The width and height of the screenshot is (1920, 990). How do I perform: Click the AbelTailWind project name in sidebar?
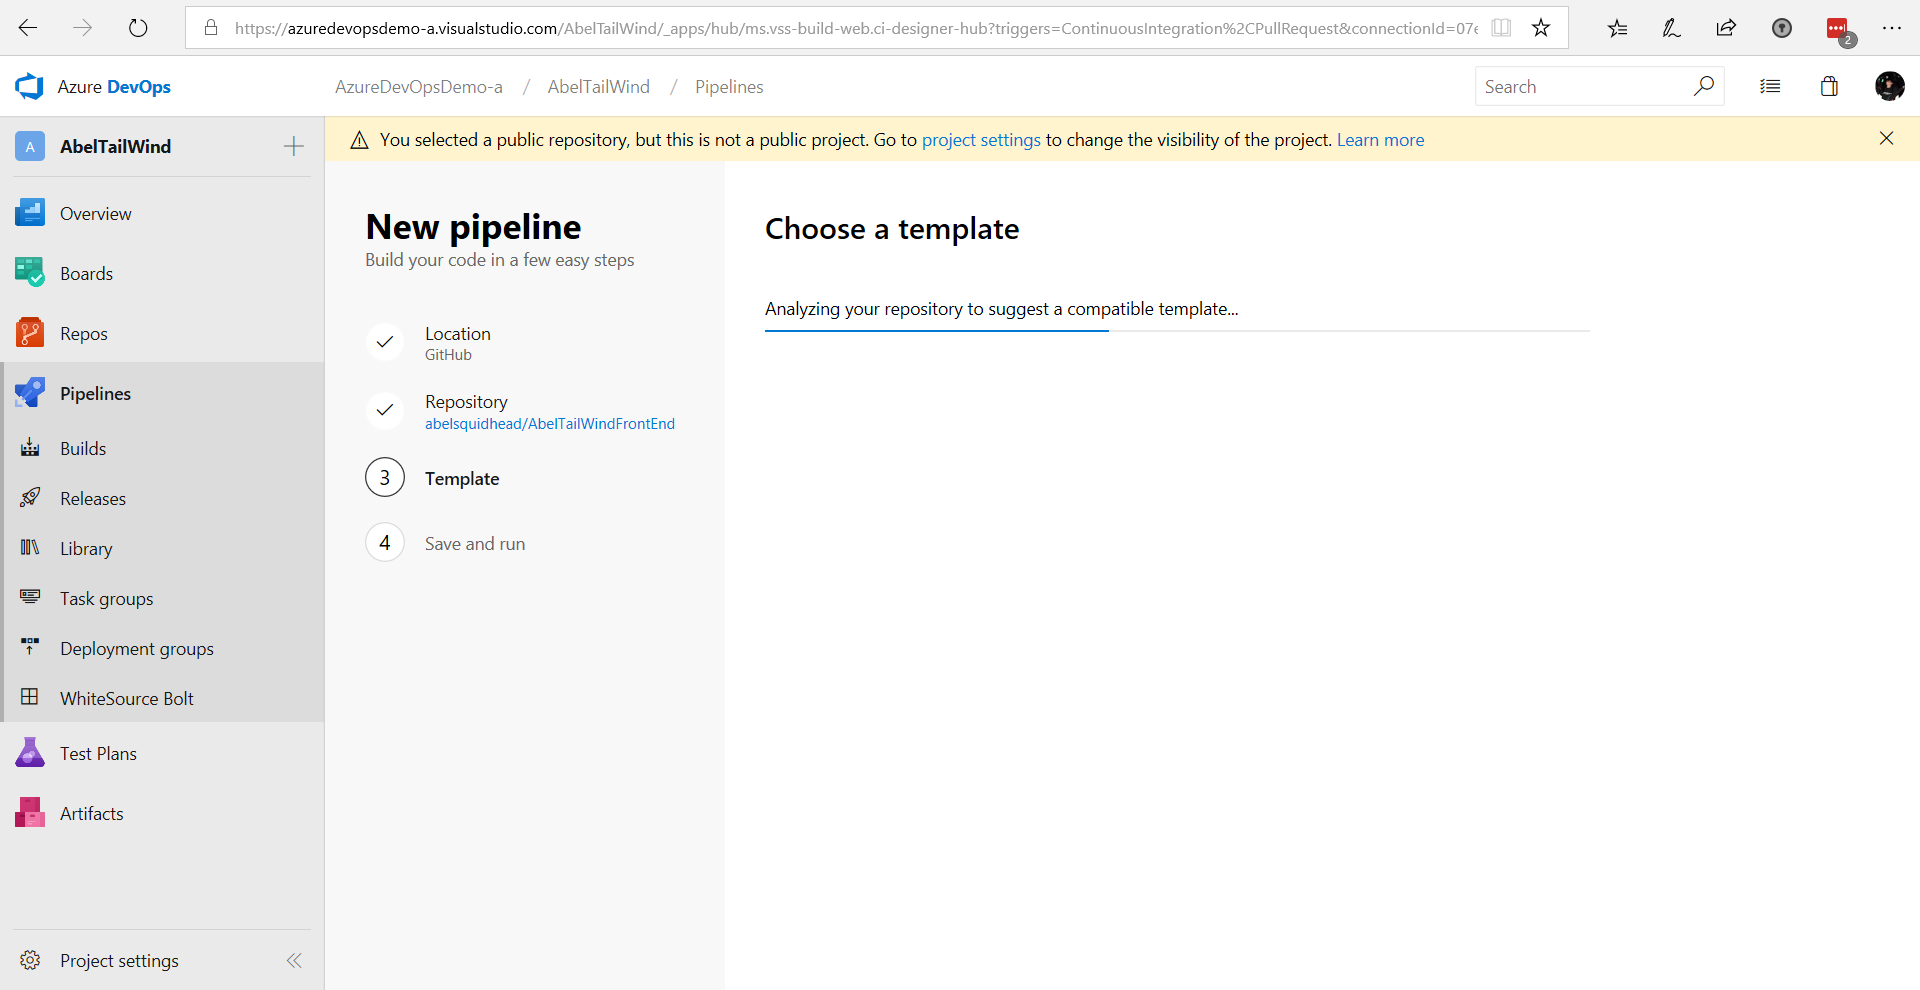point(115,146)
